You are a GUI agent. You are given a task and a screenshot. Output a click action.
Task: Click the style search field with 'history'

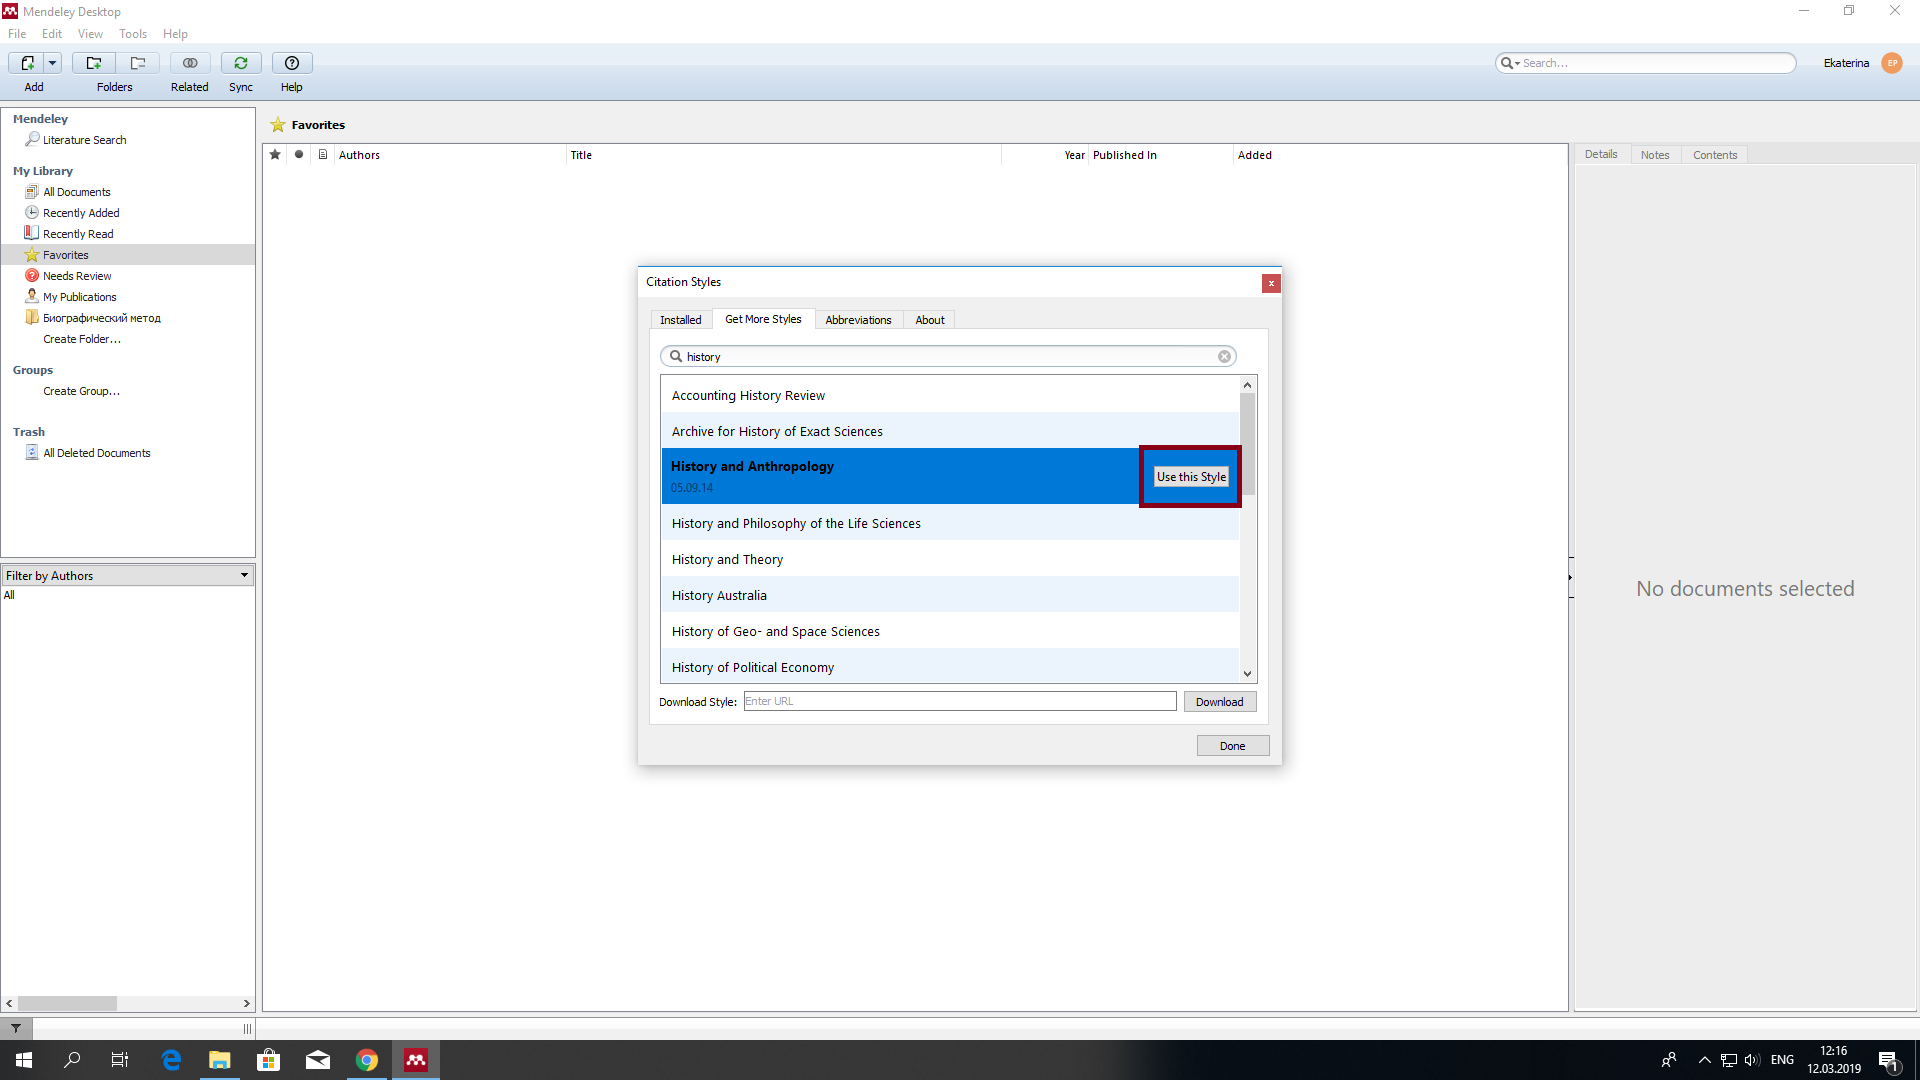coord(948,356)
